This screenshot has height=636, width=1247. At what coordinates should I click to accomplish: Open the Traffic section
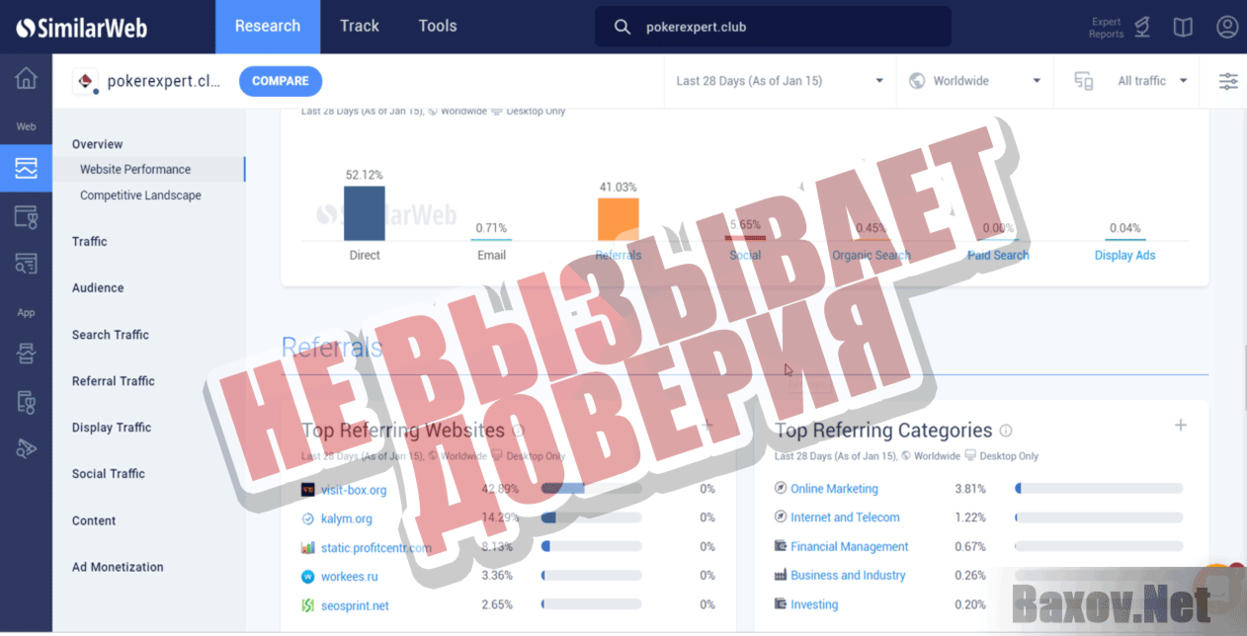tap(89, 241)
